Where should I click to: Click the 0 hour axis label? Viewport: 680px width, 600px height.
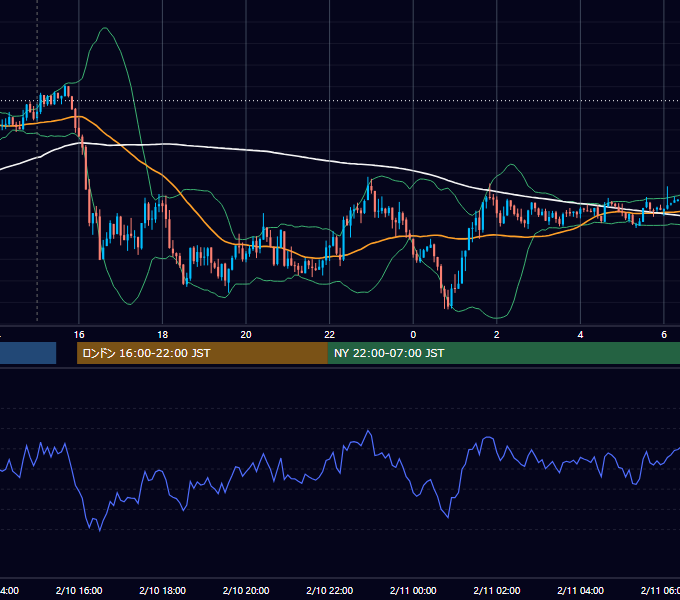[x=413, y=334]
